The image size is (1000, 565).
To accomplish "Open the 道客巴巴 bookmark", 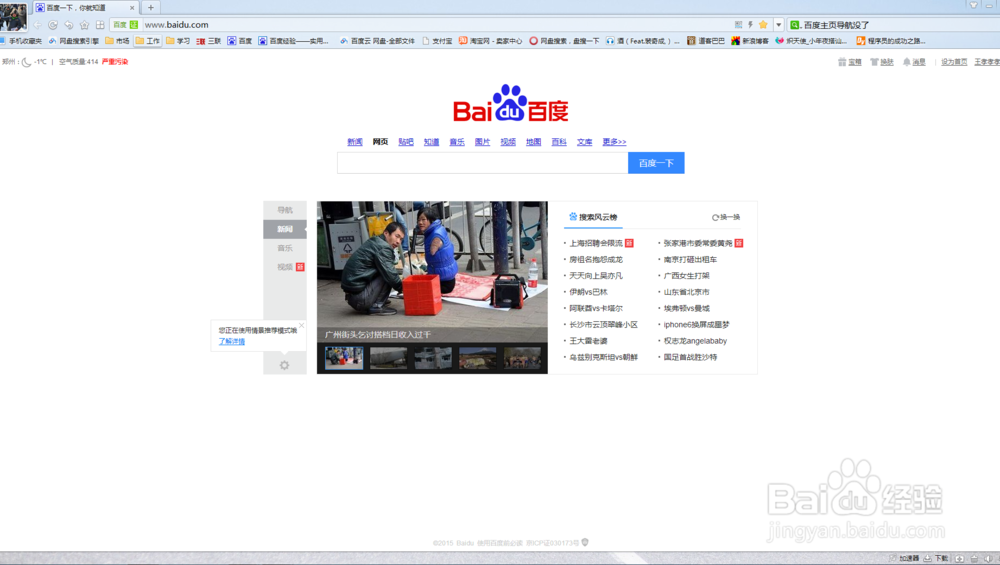I will pyautogui.click(x=705, y=41).
